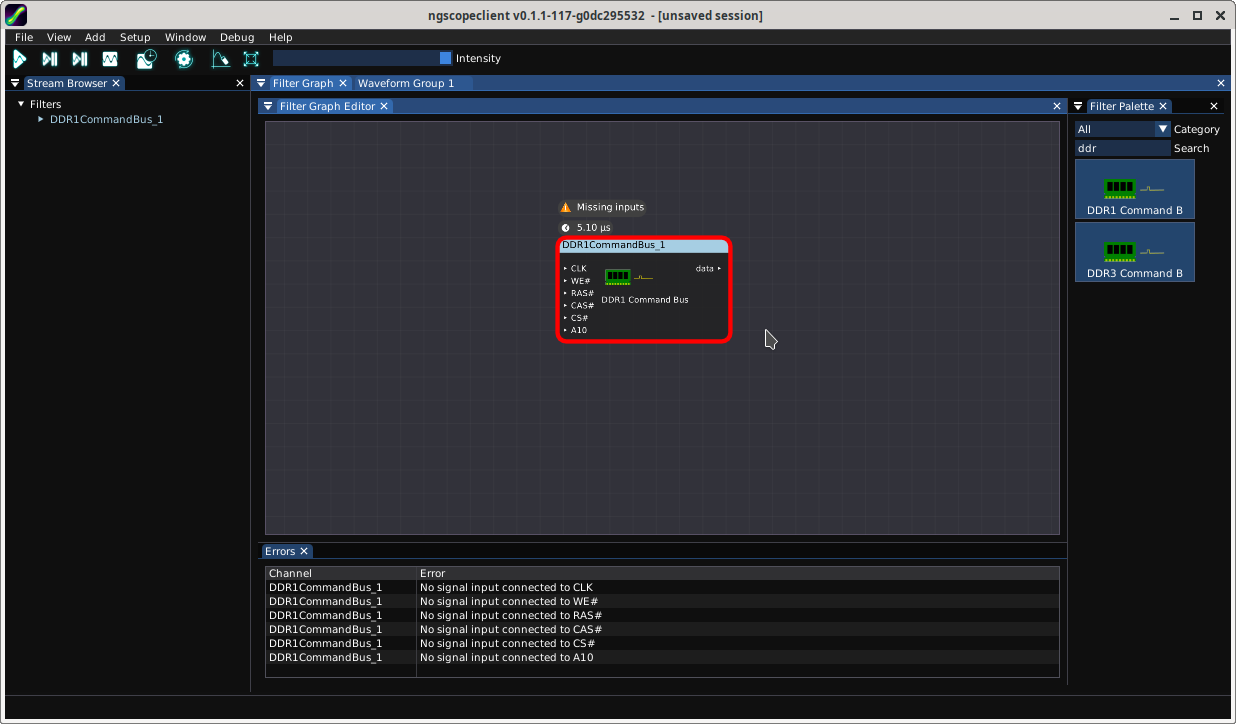Click the single trigger toolbar icon
Viewport: 1236px width, 724px height.
coord(49,59)
